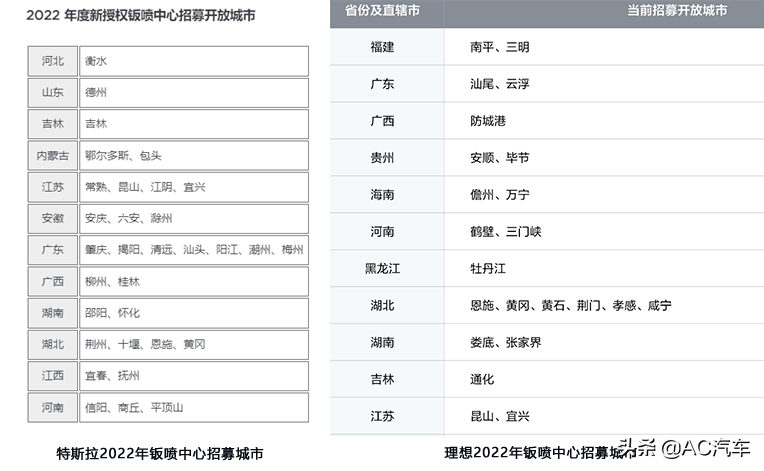Select '荆州、十堰、恩施、黄冈' cell
The width and height of the screenshot is (764, 471).
click(x=194, y=344)
